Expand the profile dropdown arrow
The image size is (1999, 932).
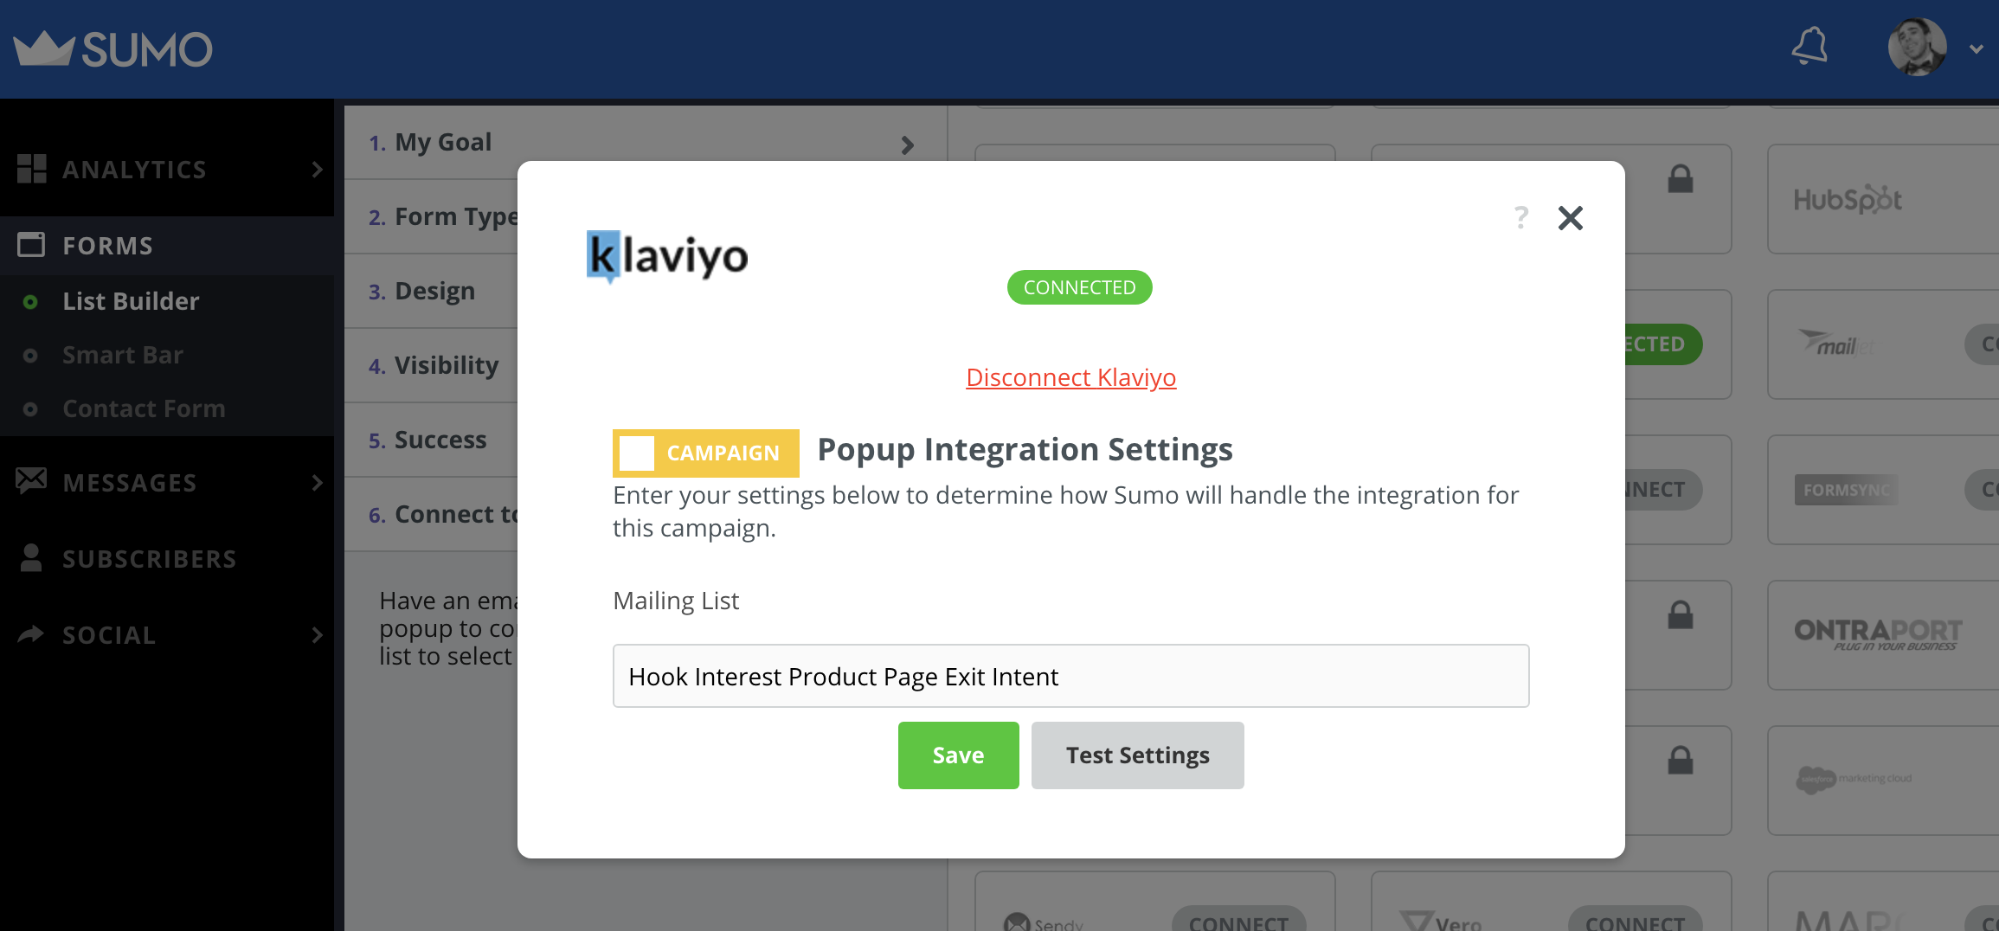[1975, 49]
